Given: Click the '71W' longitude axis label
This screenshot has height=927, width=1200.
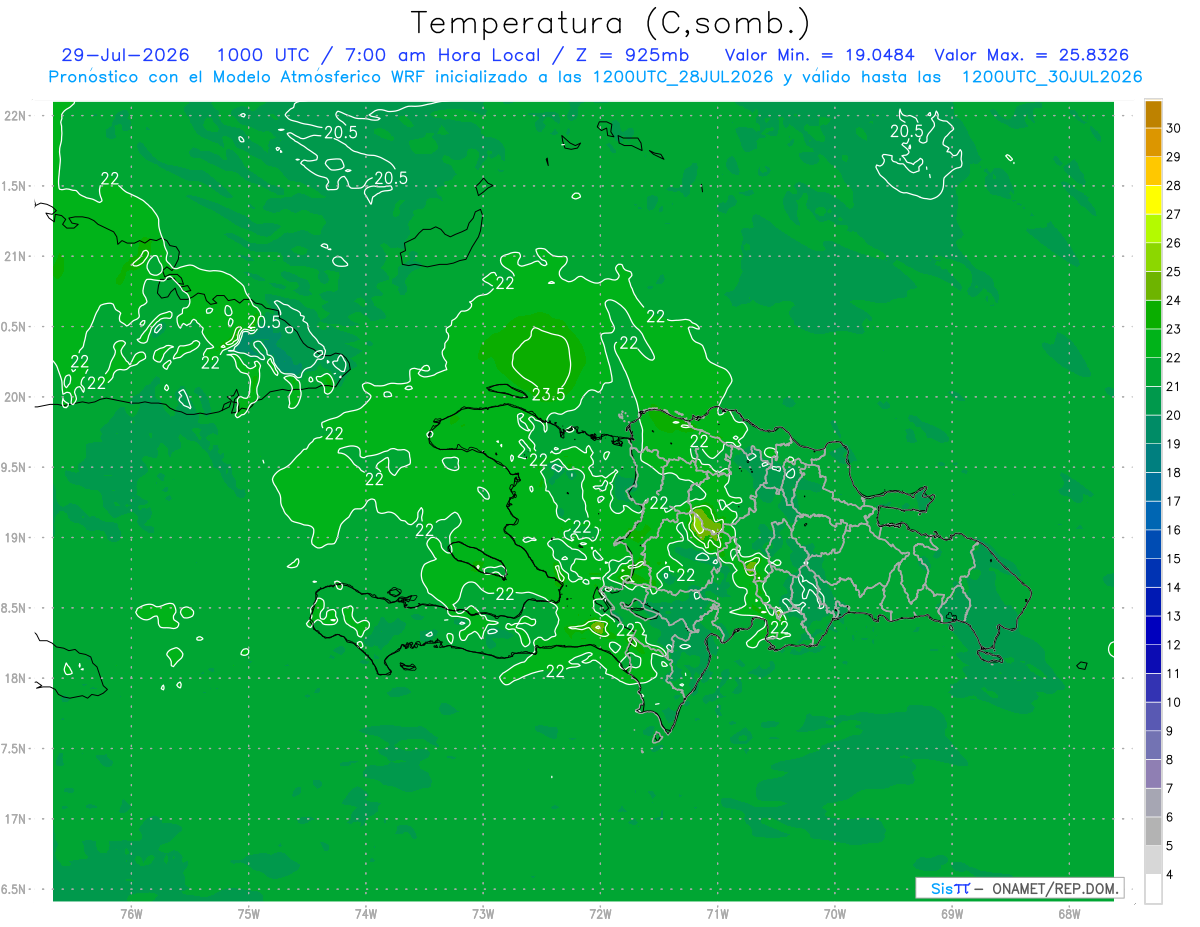Looking at the screenshot, I should (717, 914).
